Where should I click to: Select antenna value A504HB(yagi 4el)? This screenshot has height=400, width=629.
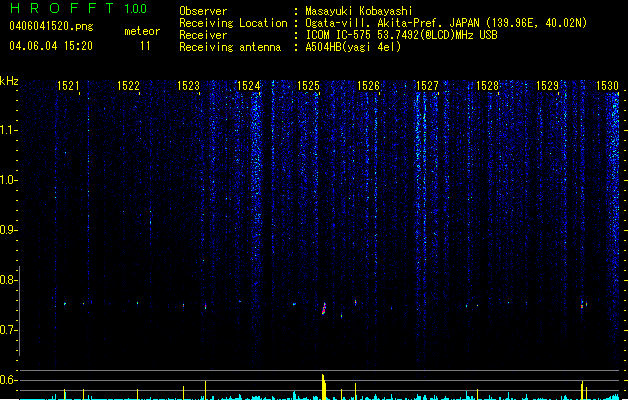coord(353,47)
